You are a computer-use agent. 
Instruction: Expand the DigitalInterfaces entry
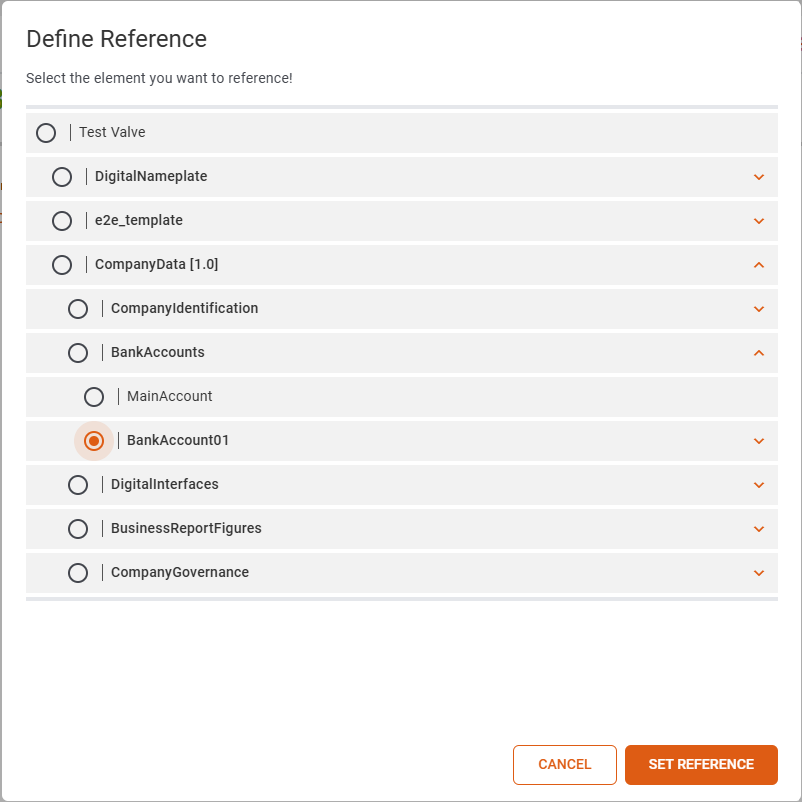(759, 484)
